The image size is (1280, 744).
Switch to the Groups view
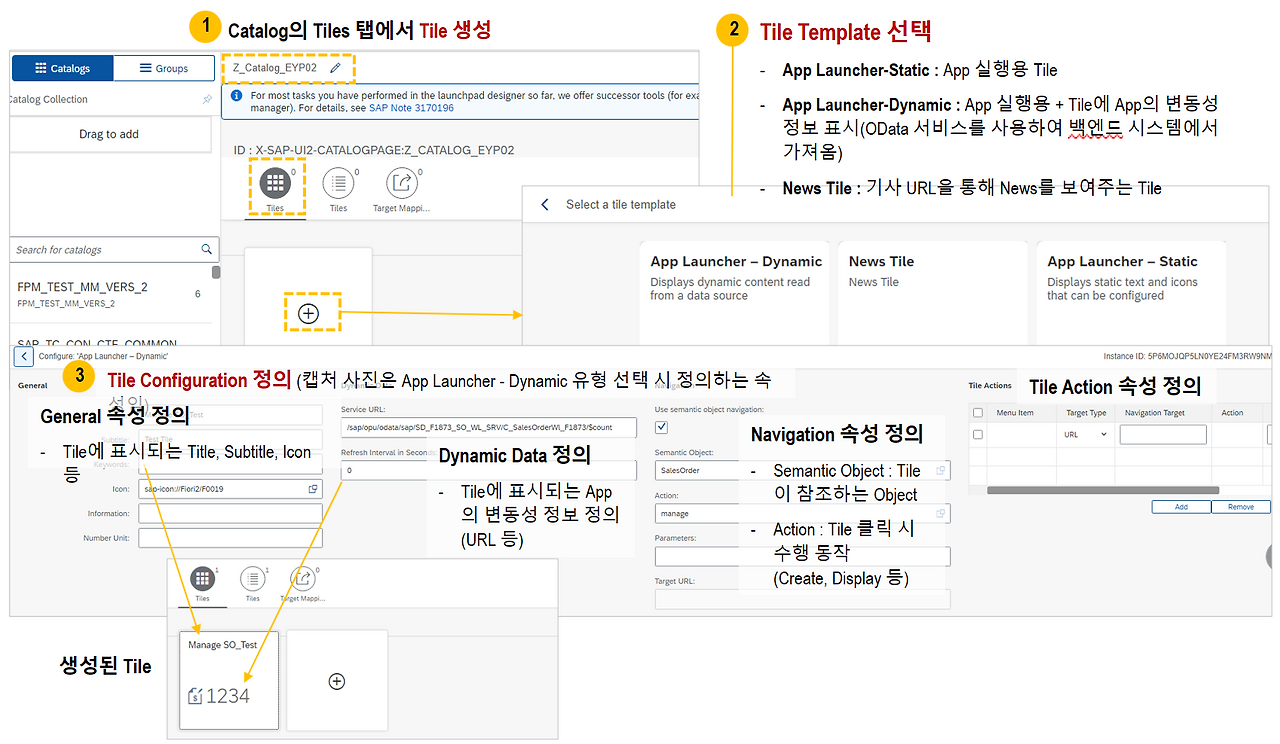coord(164,68)
